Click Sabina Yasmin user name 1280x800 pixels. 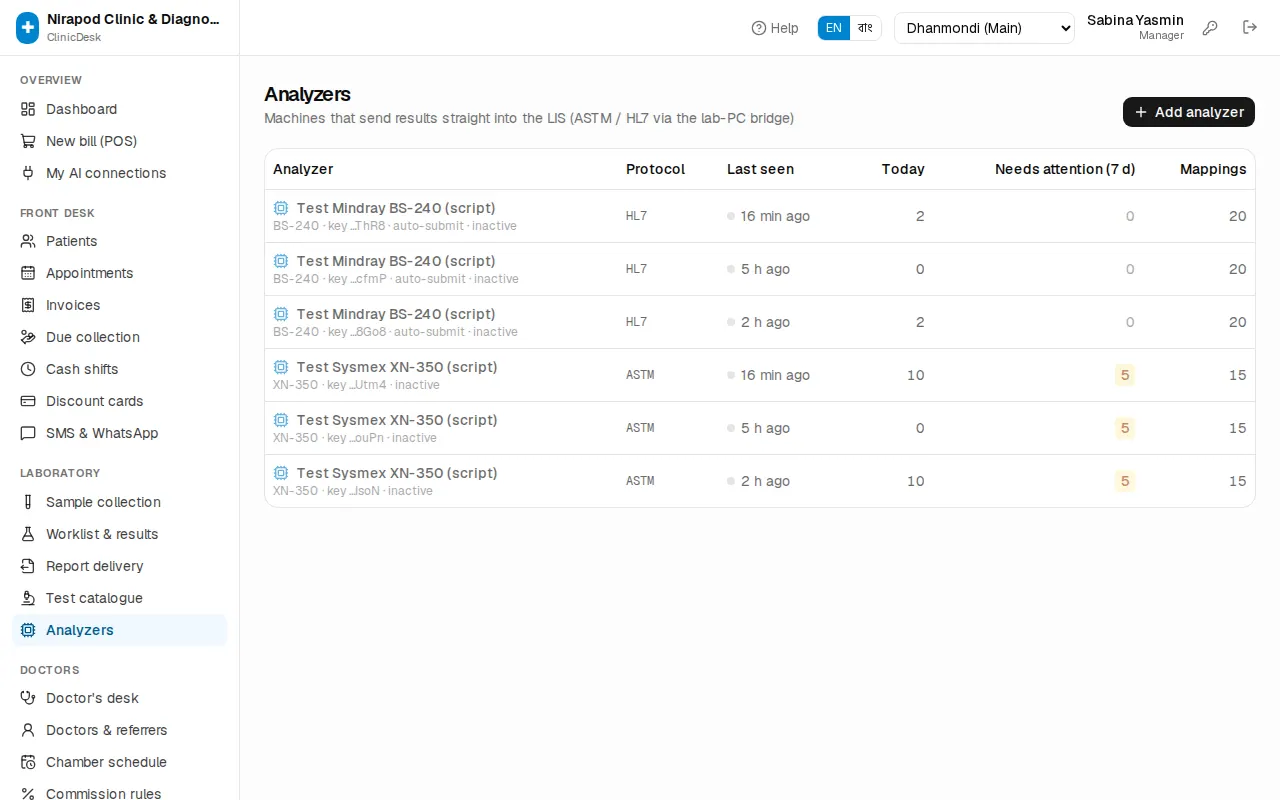coord(1135,20)
